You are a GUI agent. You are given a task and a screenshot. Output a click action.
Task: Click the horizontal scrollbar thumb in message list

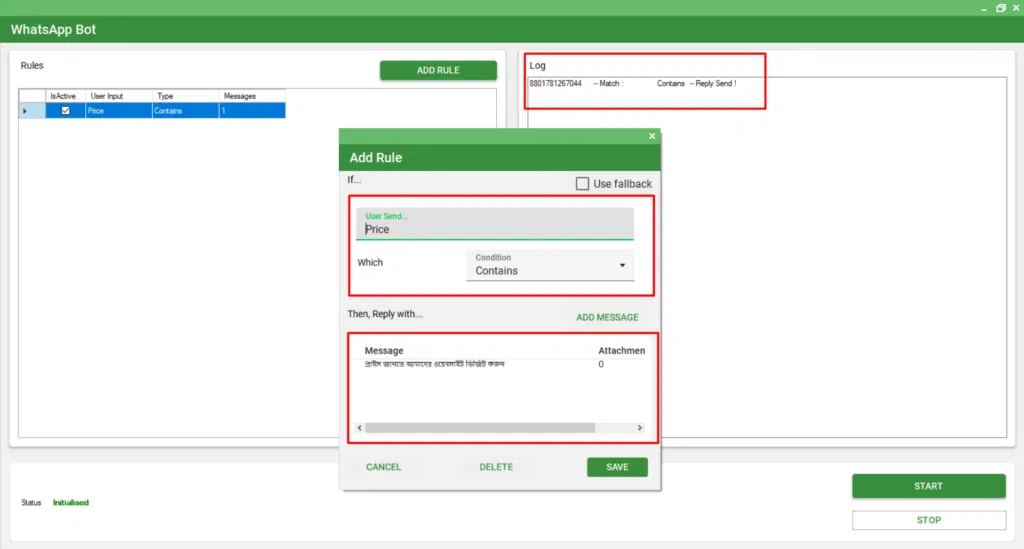pos(480,428)
